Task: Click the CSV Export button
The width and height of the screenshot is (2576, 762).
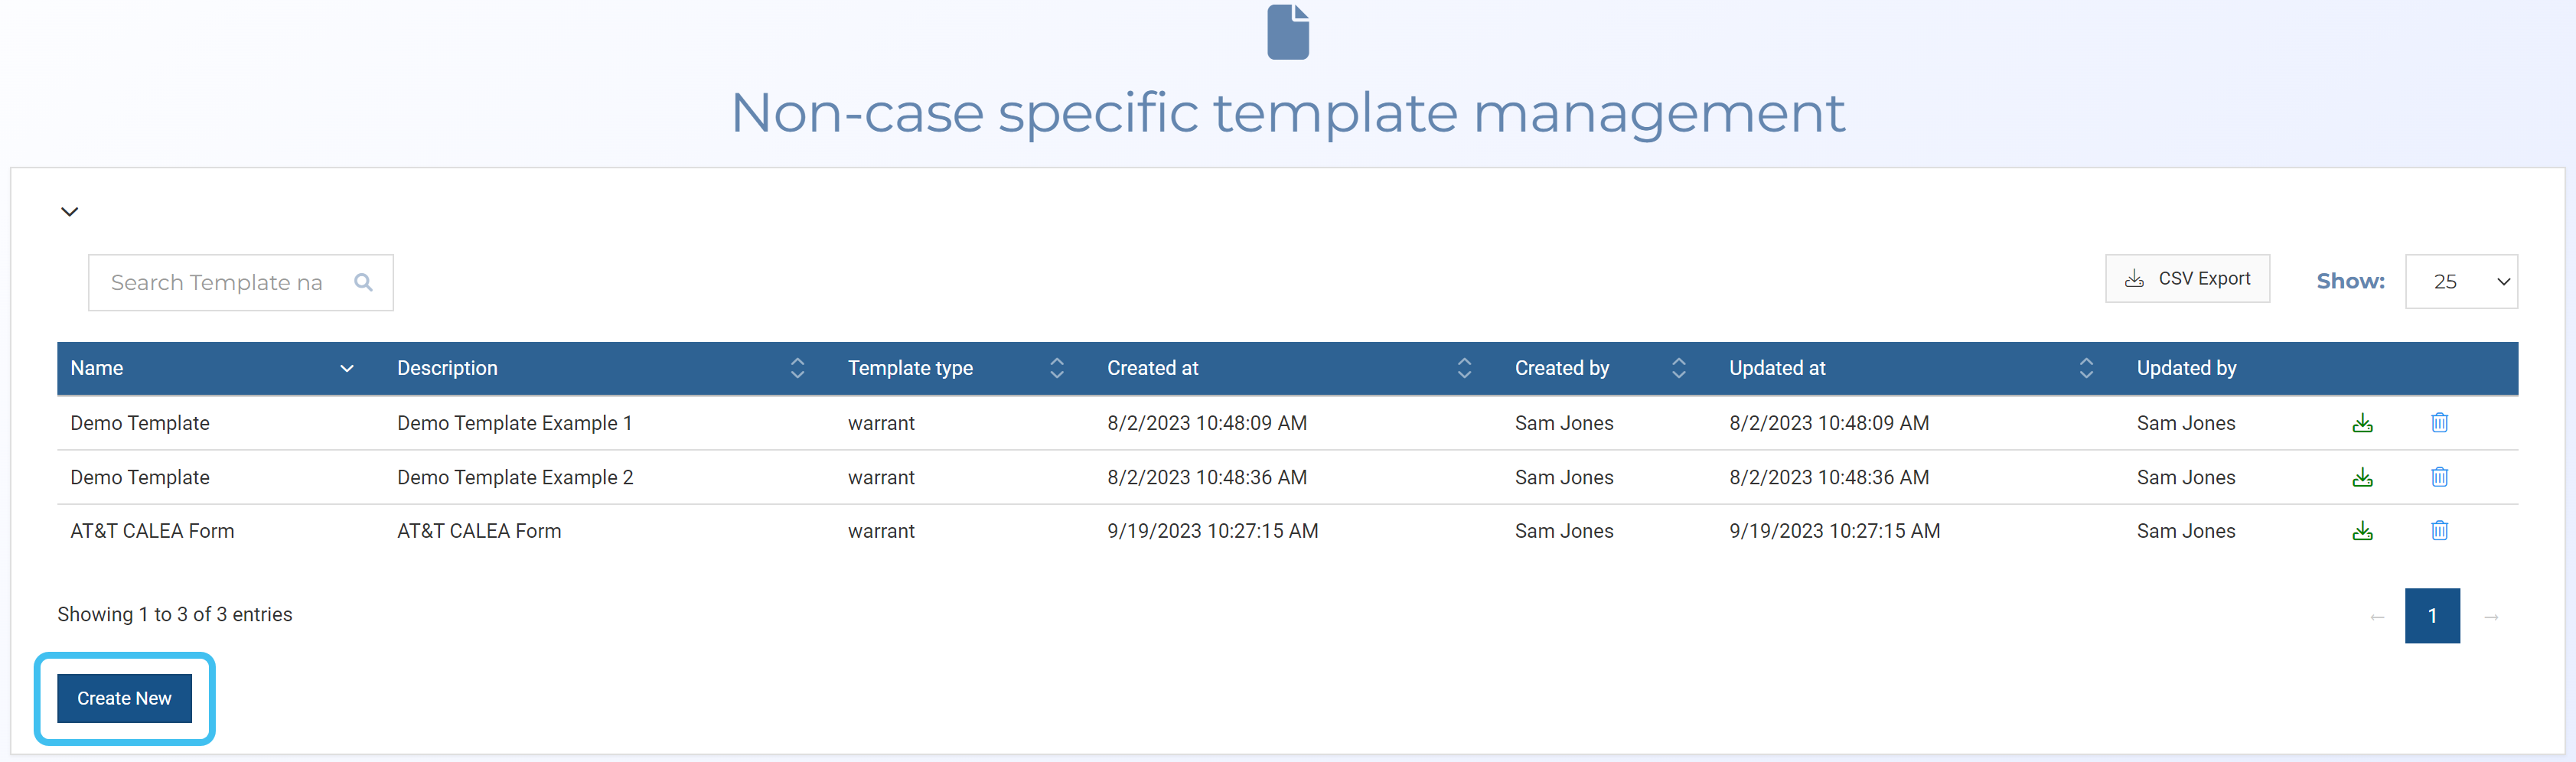Action: point(2187,279)
